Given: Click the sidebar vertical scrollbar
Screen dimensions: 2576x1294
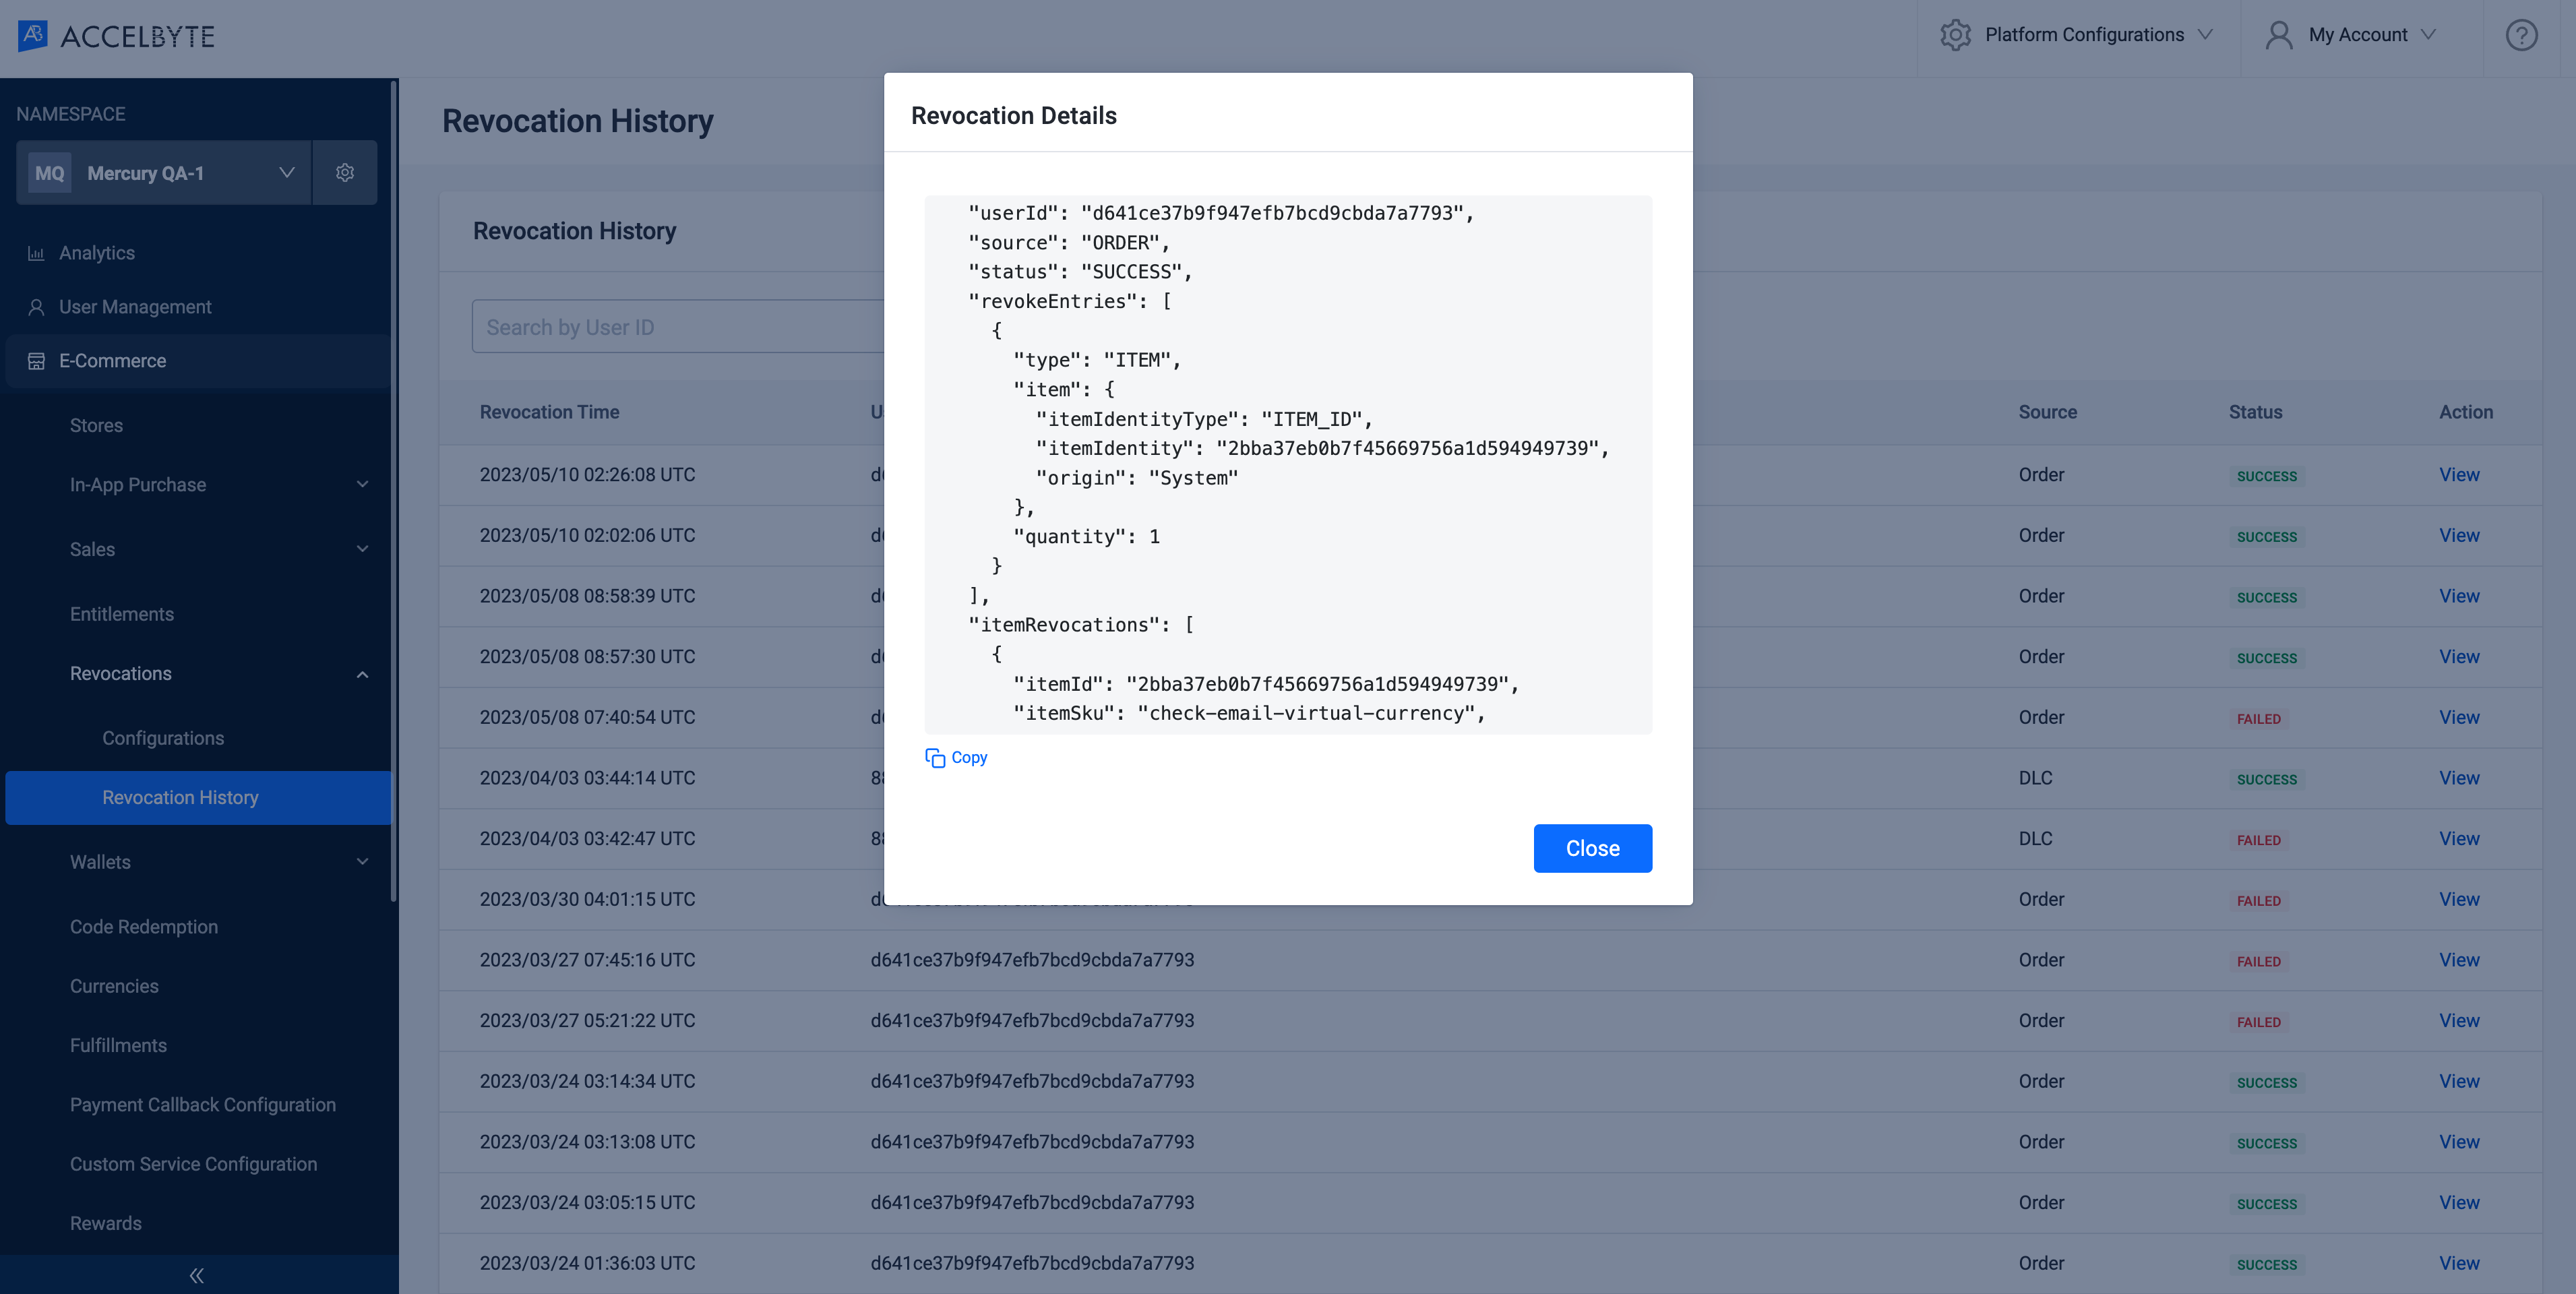Looking at the screenshot, I should point(394,490).
